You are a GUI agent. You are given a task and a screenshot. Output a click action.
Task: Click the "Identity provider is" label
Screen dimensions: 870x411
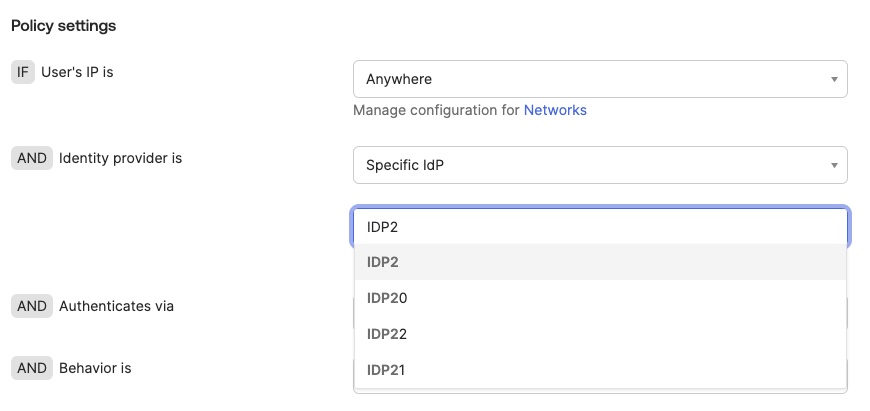pyautogui.click(x=120, y=158)
